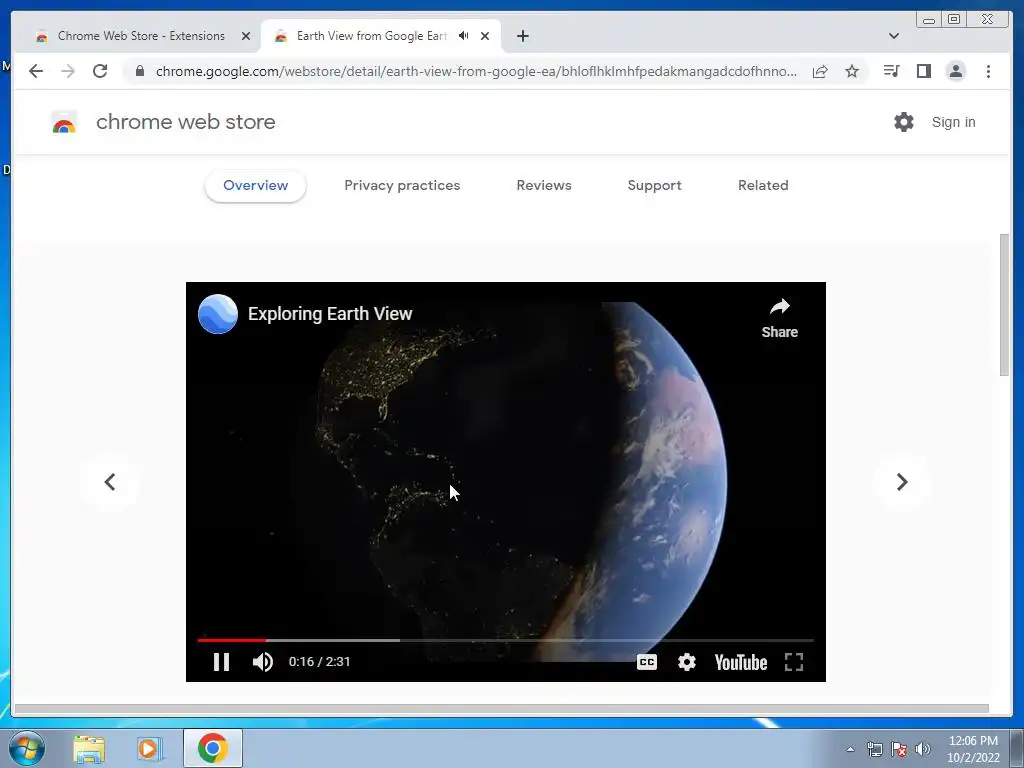Open the Chrome side panel
The height and width of the screenshot is (768, 1024).
click(923, 71)
